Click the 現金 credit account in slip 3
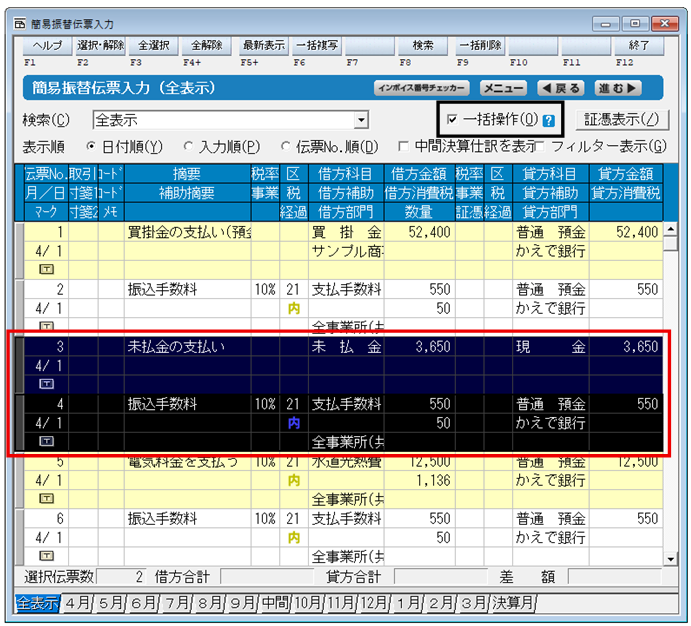This screenshot has height=626, width=691. pyautogui.click(x=551, y=347)
